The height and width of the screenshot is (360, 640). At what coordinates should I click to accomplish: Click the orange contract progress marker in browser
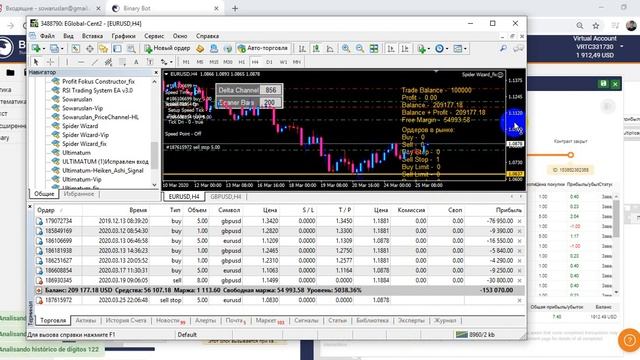pos(571,155)
